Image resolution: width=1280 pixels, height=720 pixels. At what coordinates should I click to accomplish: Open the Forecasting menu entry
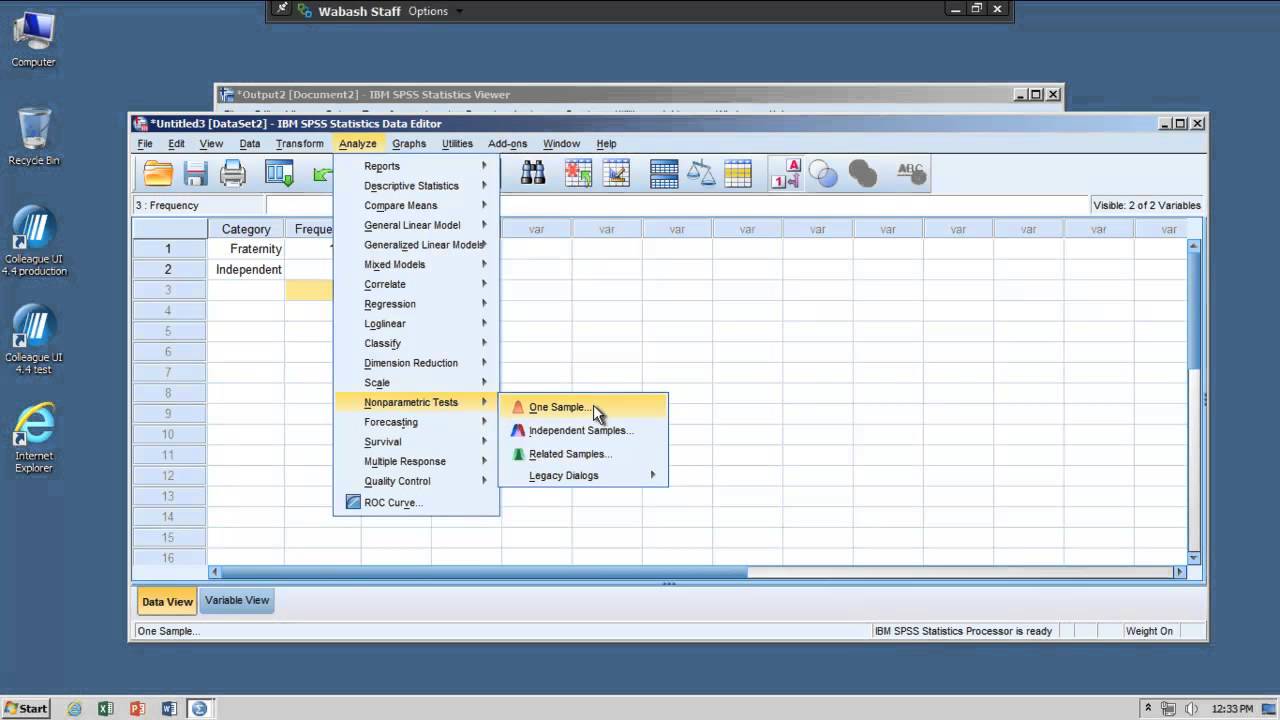tap(415, 422)
